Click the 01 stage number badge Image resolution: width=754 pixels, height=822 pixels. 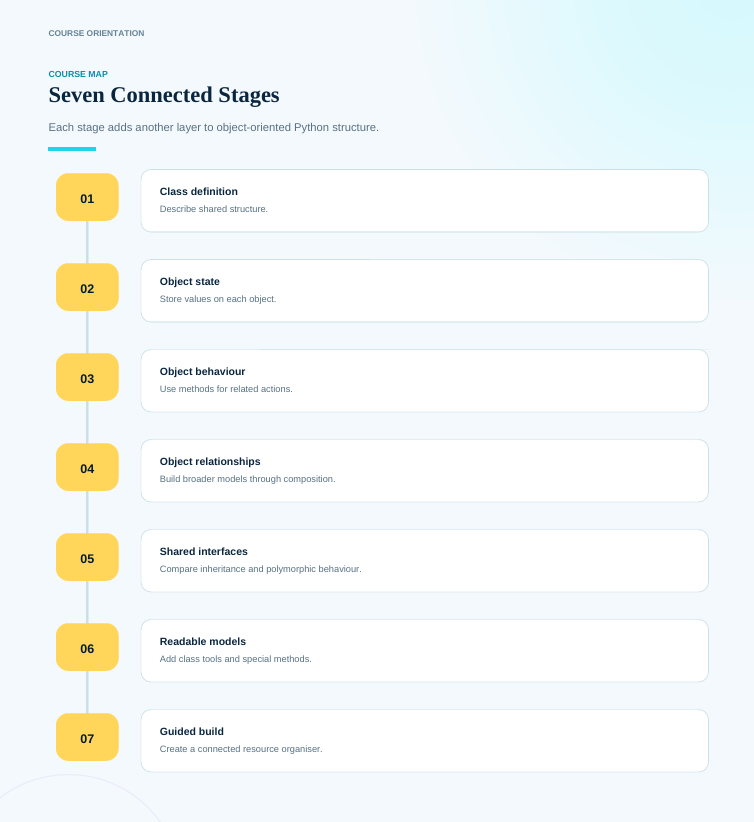pos(87,197)
